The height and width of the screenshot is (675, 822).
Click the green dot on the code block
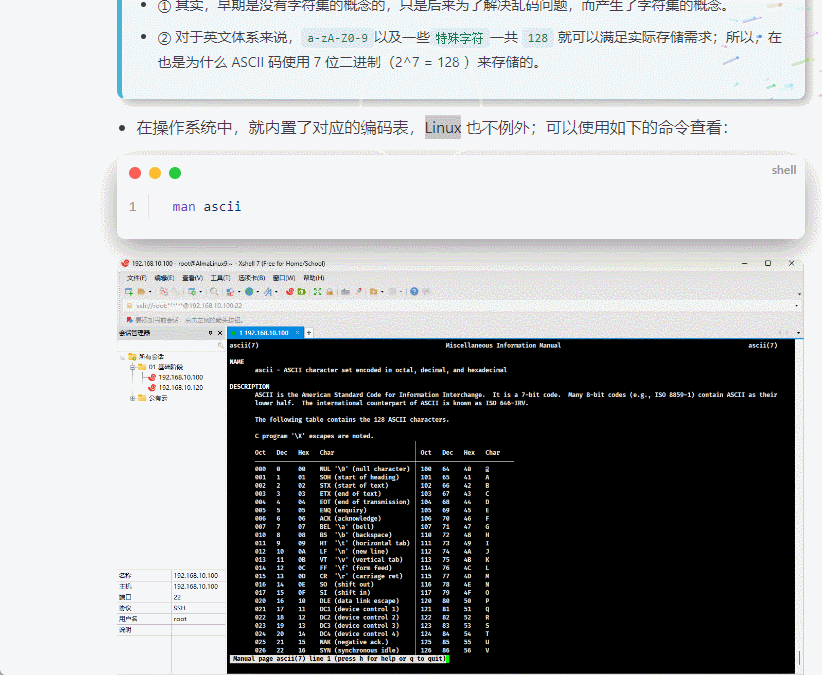pos(175,173)
